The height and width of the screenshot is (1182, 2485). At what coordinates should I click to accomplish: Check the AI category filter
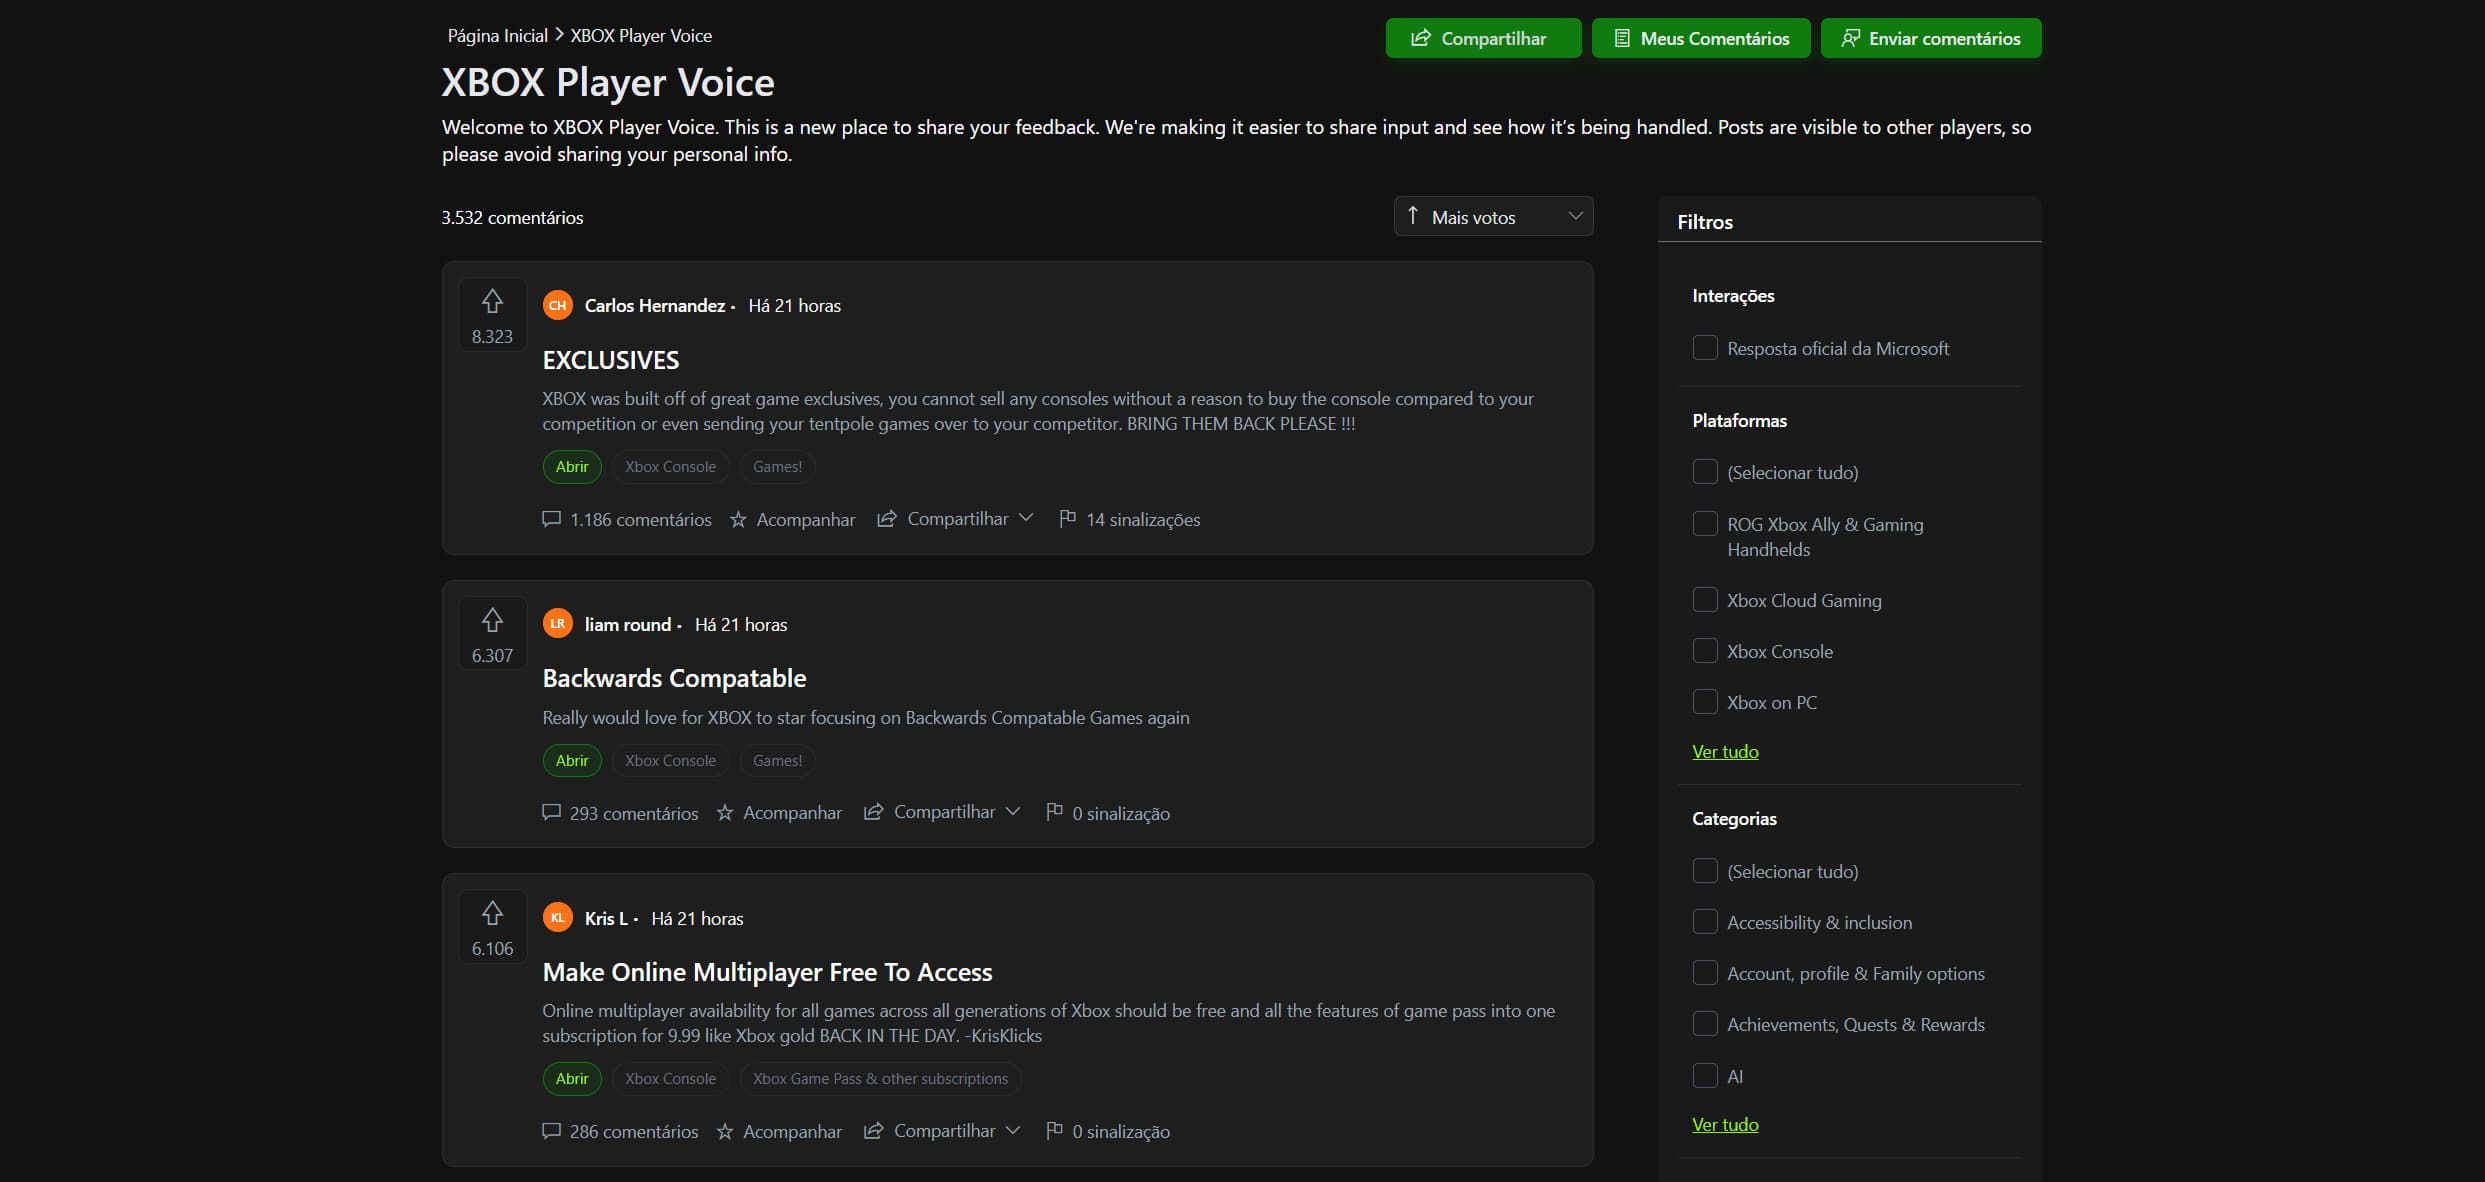(x=1705, y=1075)
